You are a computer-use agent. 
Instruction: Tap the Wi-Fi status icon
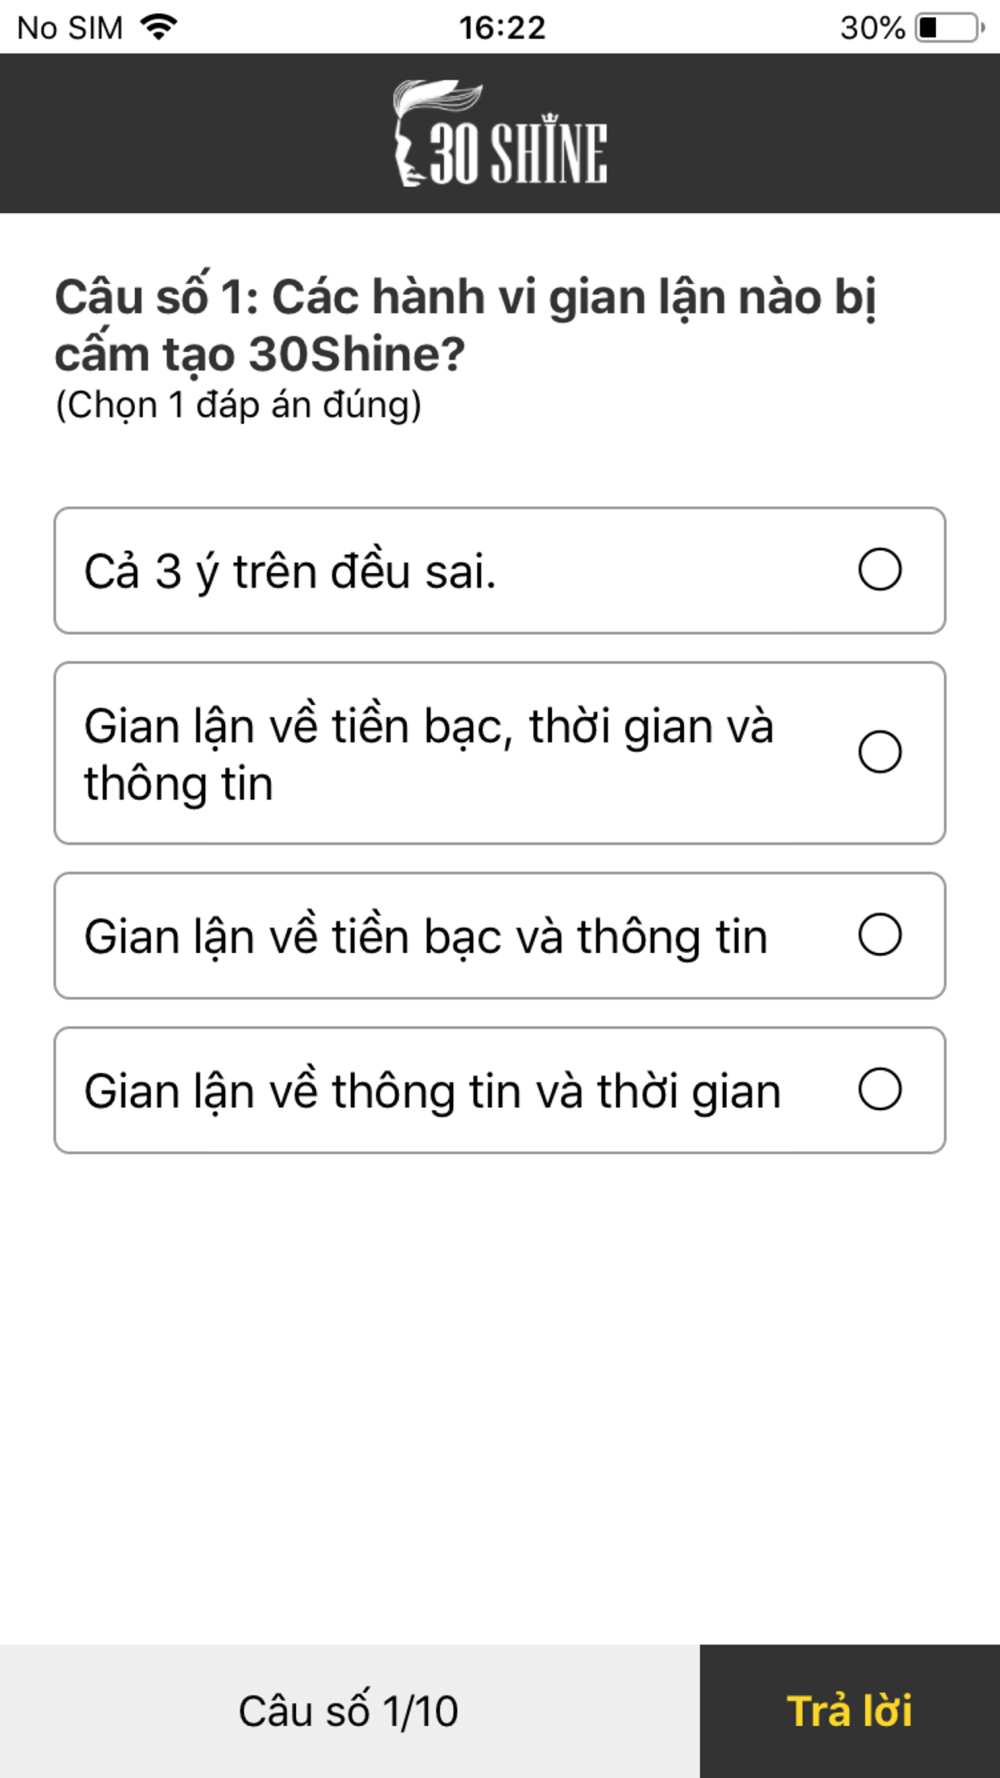coord(158,27)
